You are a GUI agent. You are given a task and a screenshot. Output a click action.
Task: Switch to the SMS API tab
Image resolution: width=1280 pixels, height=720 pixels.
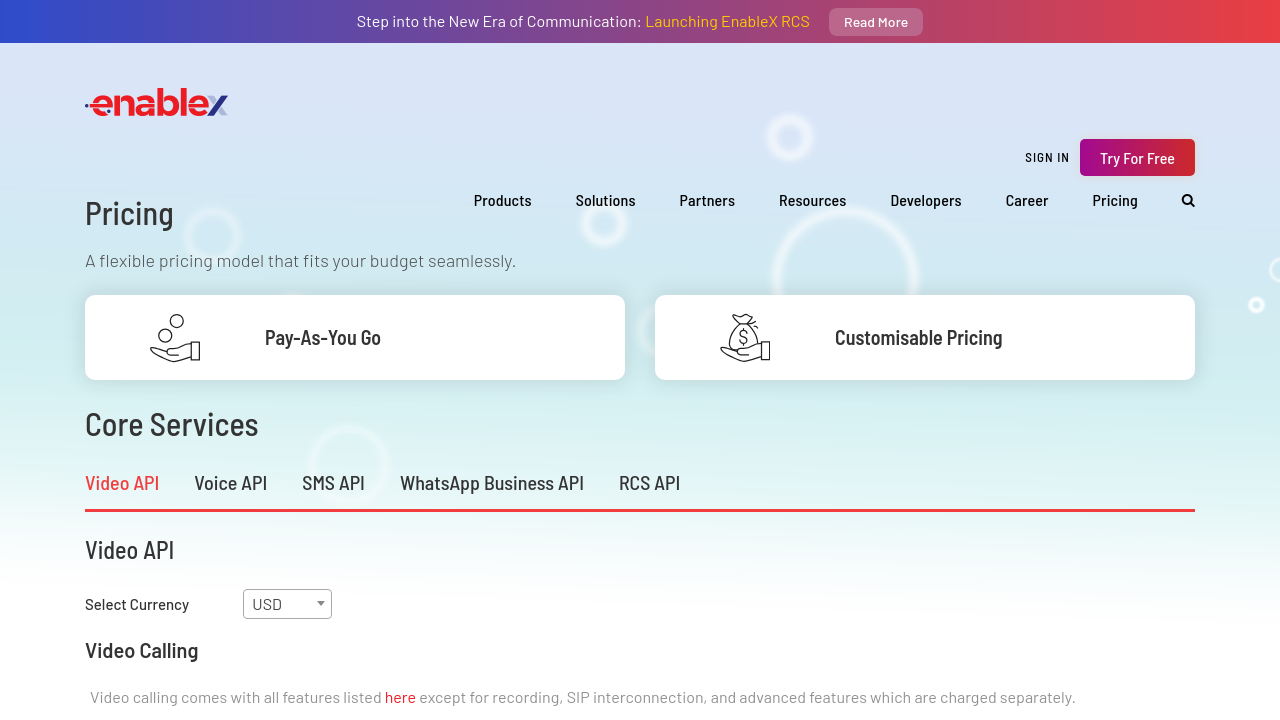pyautogui.click(x=333, y=483)
